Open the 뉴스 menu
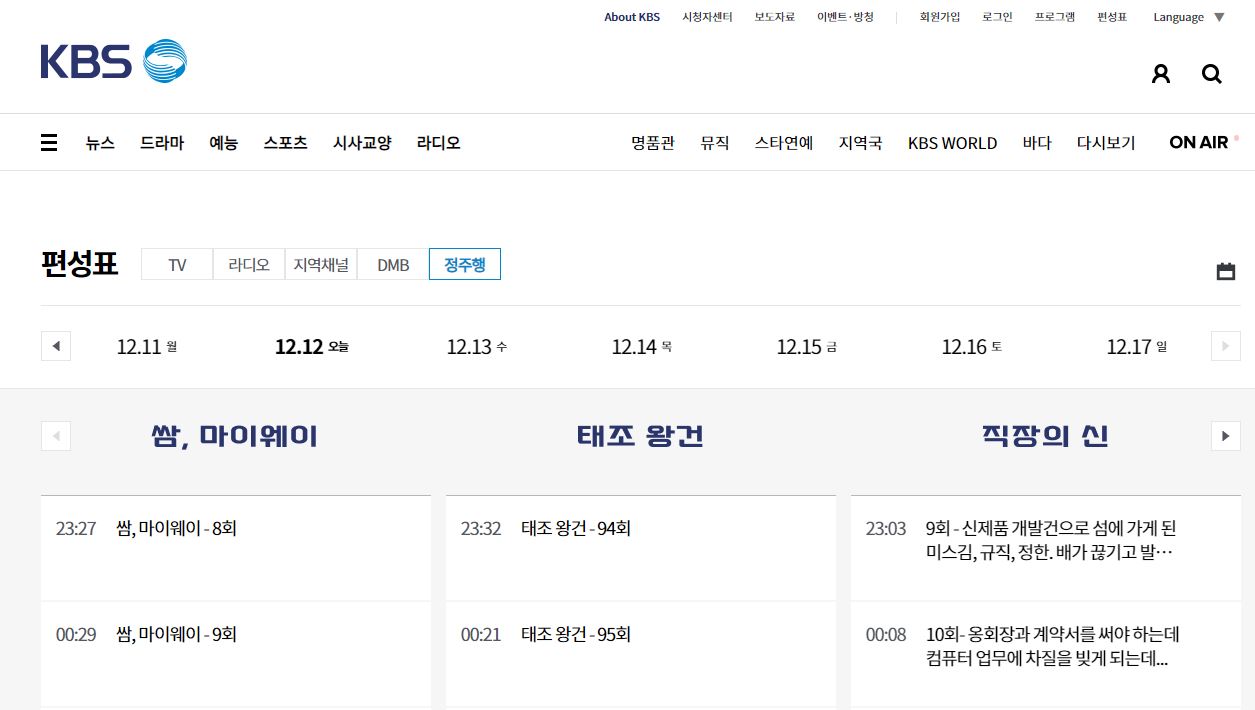 pyautogui.click(x=100, y=143)
